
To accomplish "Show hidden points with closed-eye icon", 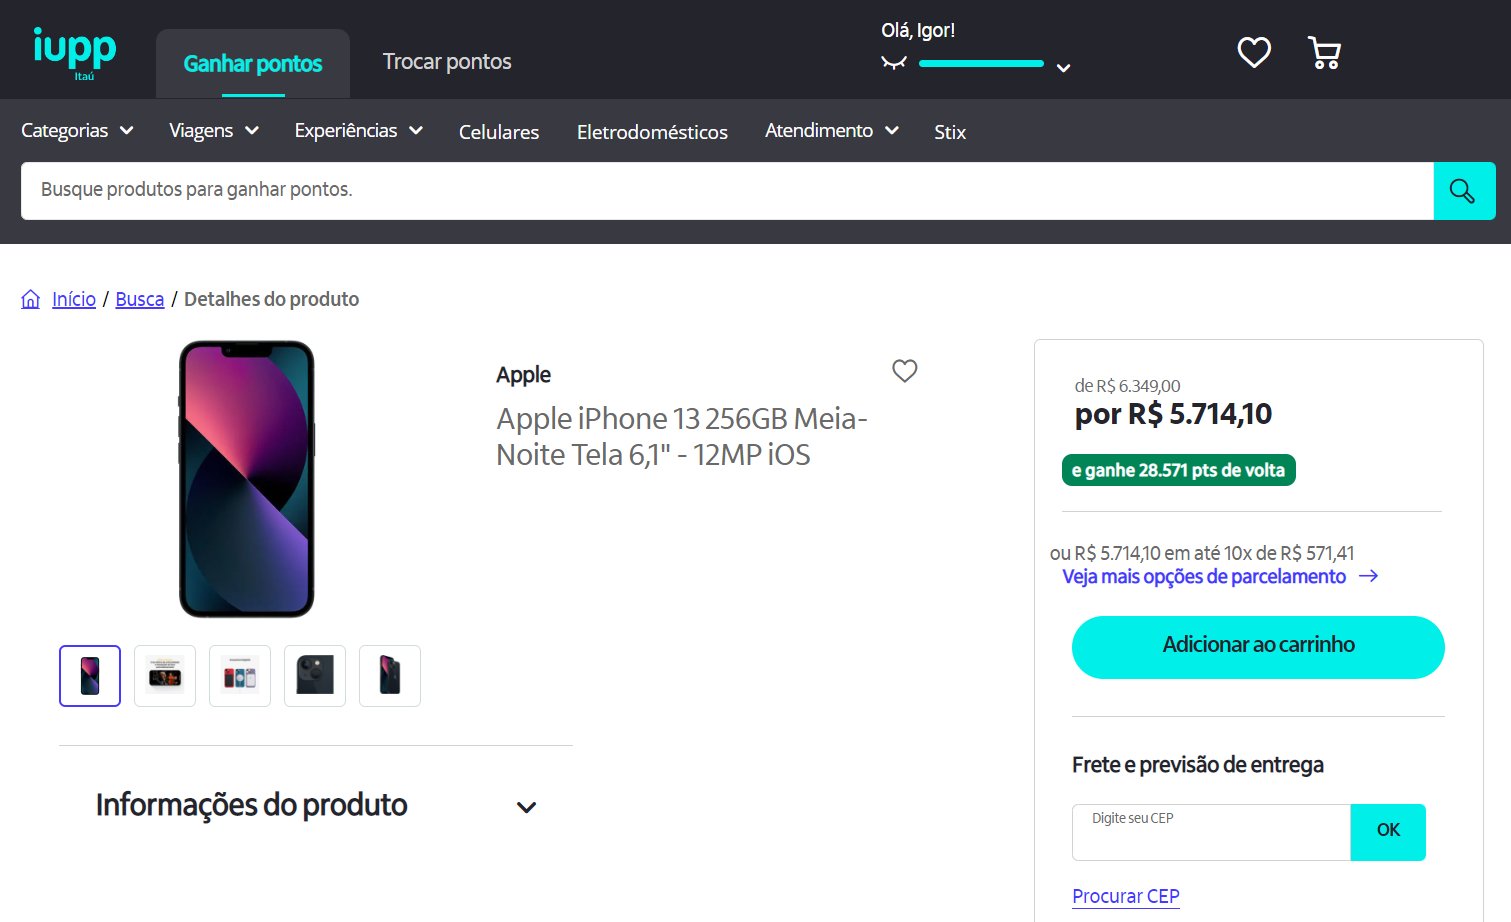I will [894, 63].
